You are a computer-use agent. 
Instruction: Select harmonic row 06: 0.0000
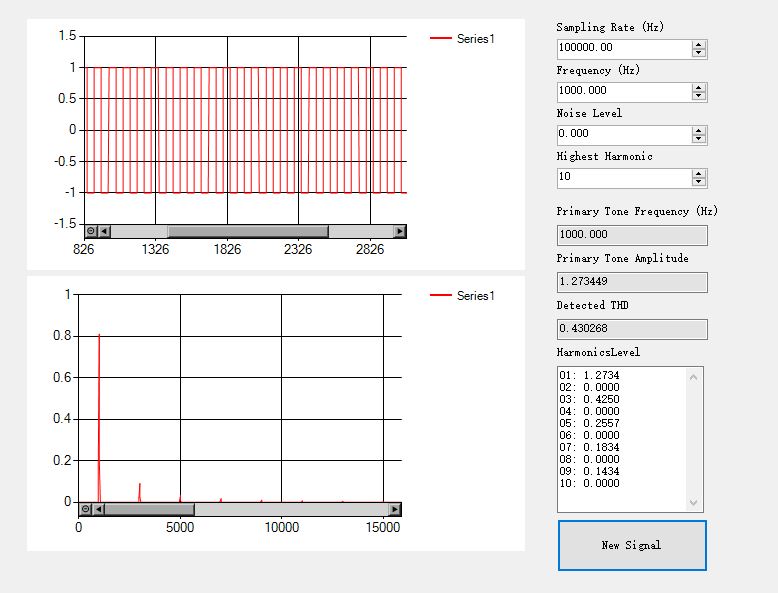pyautogui.click(x=589, y=435)
